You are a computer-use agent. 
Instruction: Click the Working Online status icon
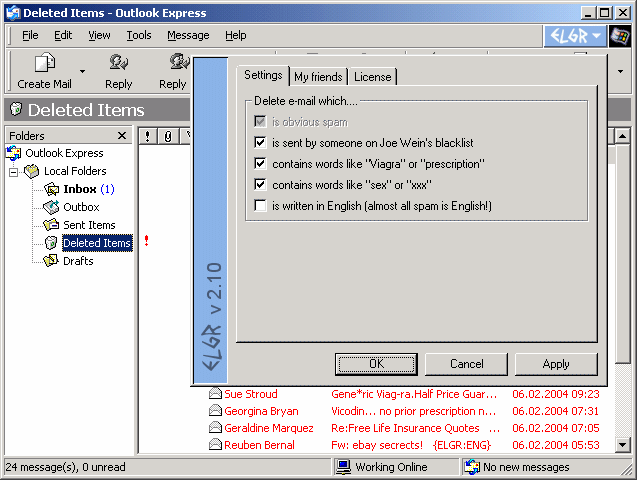(x=343, y=467)
